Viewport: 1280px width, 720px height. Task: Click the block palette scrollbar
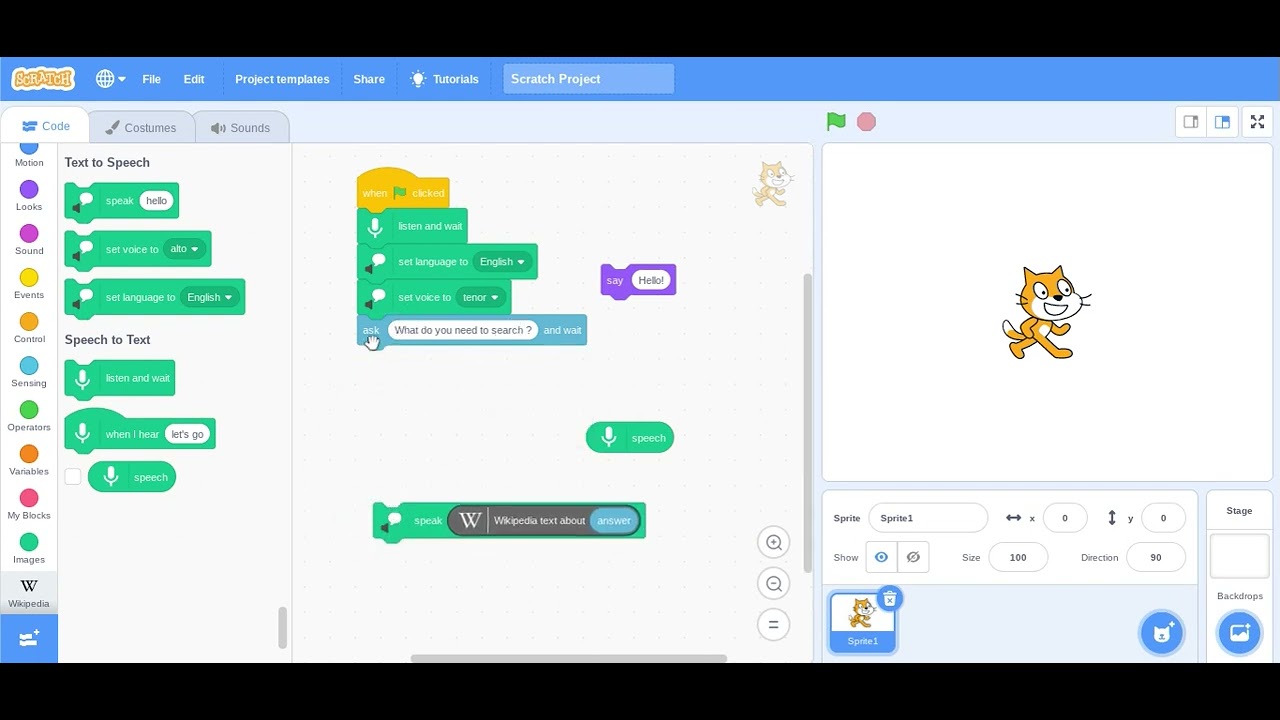click(x=282, y=627)
